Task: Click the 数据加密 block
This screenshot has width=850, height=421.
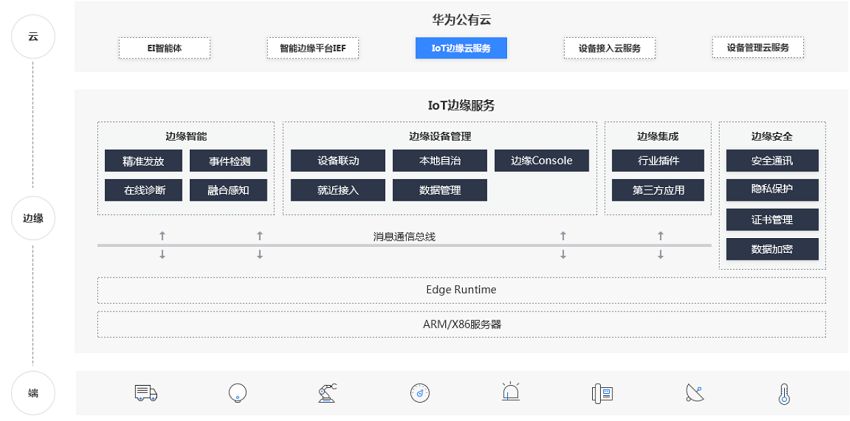Action: pyautogui.click(x=772, y=249)
